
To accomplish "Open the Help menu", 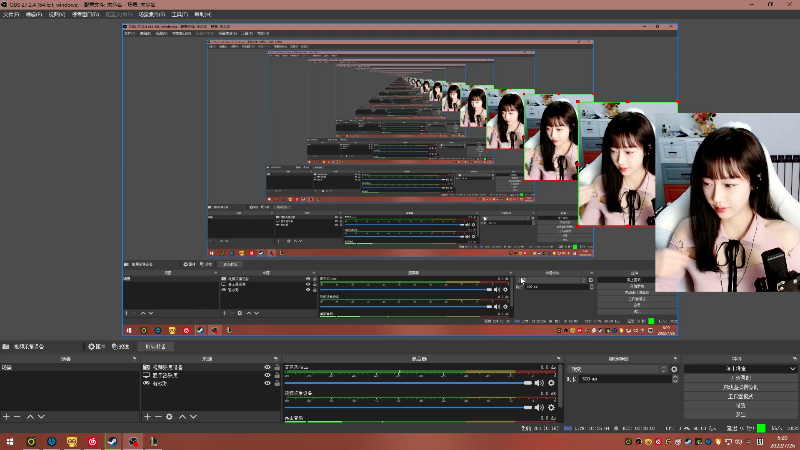I will point(203,14).
